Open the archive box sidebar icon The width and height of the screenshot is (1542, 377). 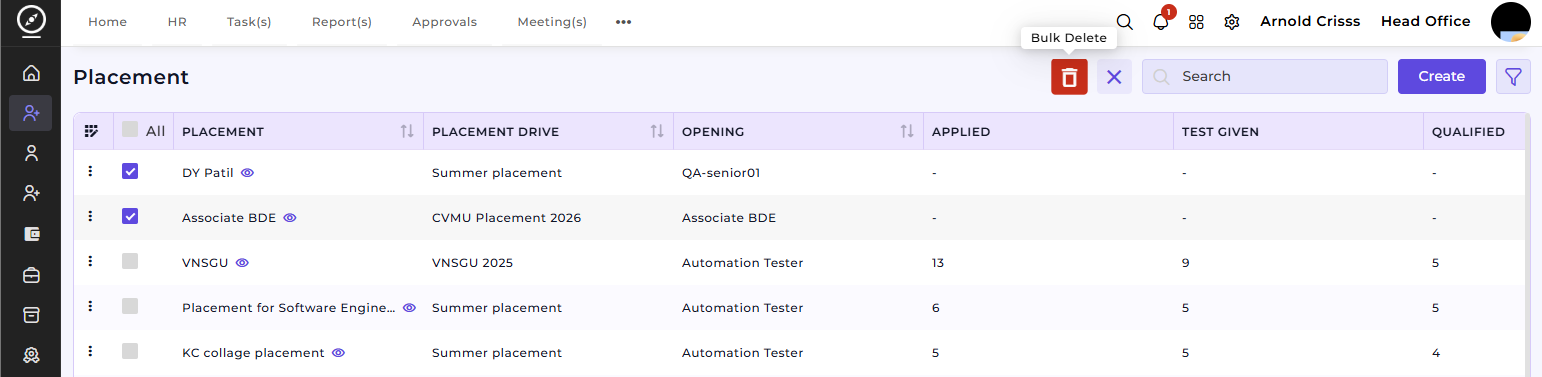tap(31, 314)
